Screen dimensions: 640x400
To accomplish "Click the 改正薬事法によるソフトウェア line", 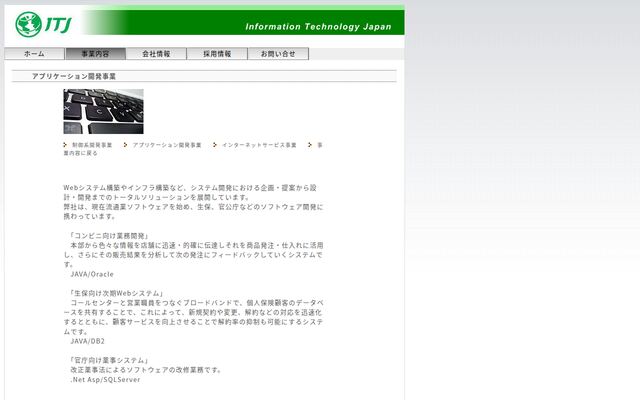I will (147, 370).
